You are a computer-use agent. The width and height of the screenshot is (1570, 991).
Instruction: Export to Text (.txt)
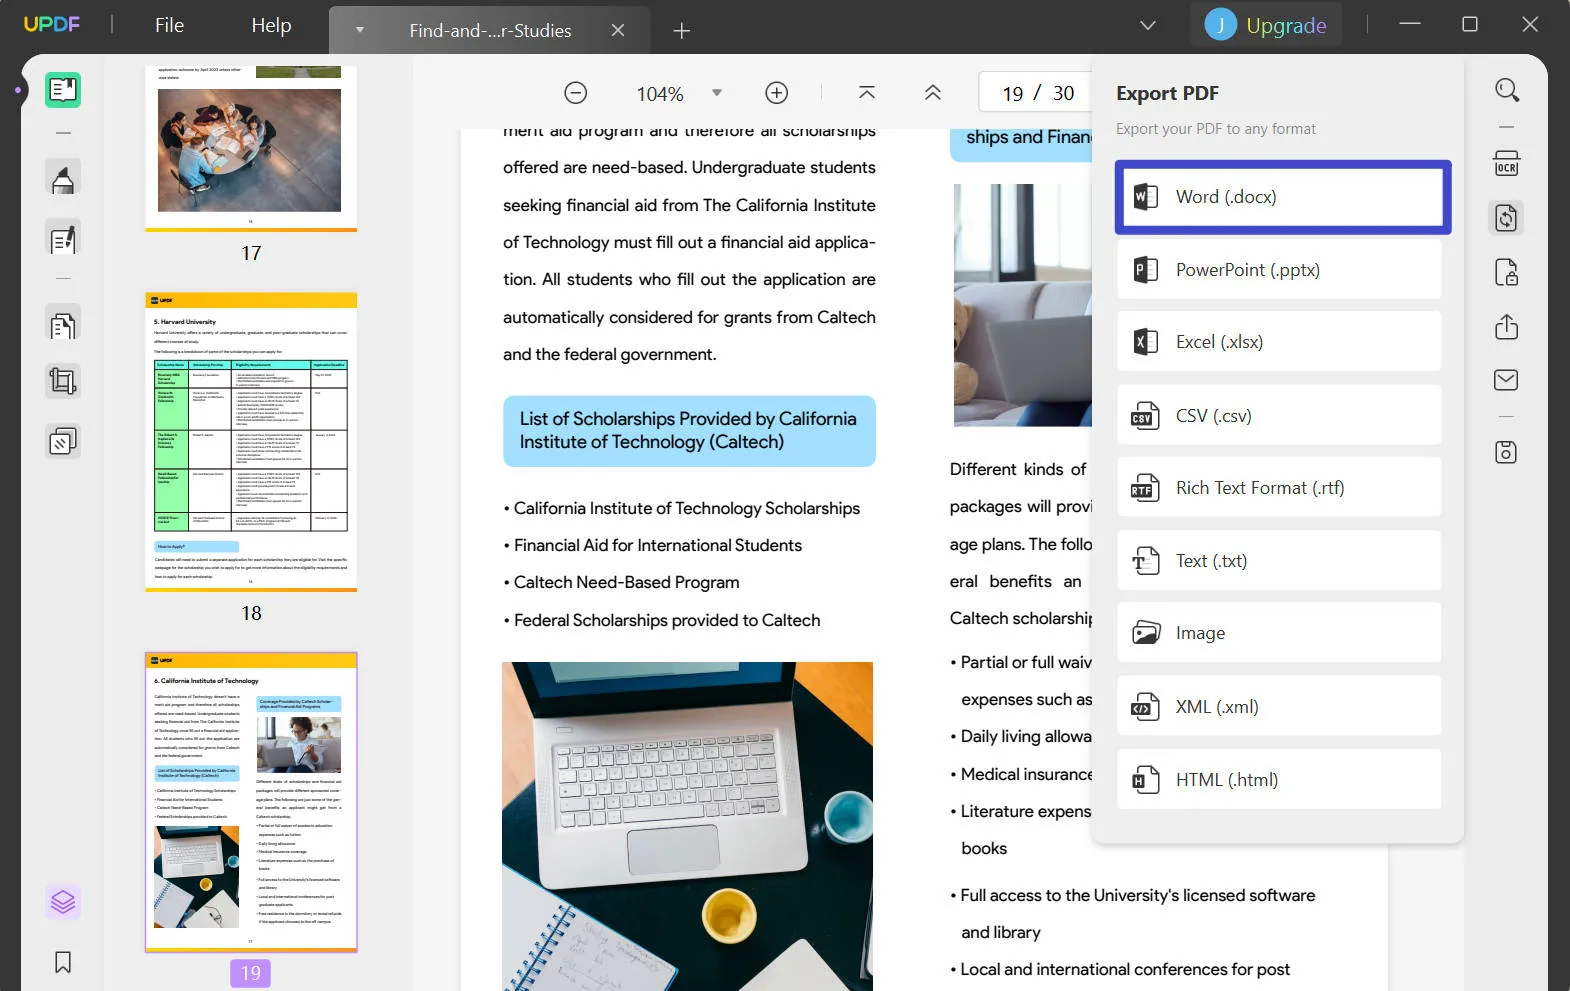tap(1279, 561)
